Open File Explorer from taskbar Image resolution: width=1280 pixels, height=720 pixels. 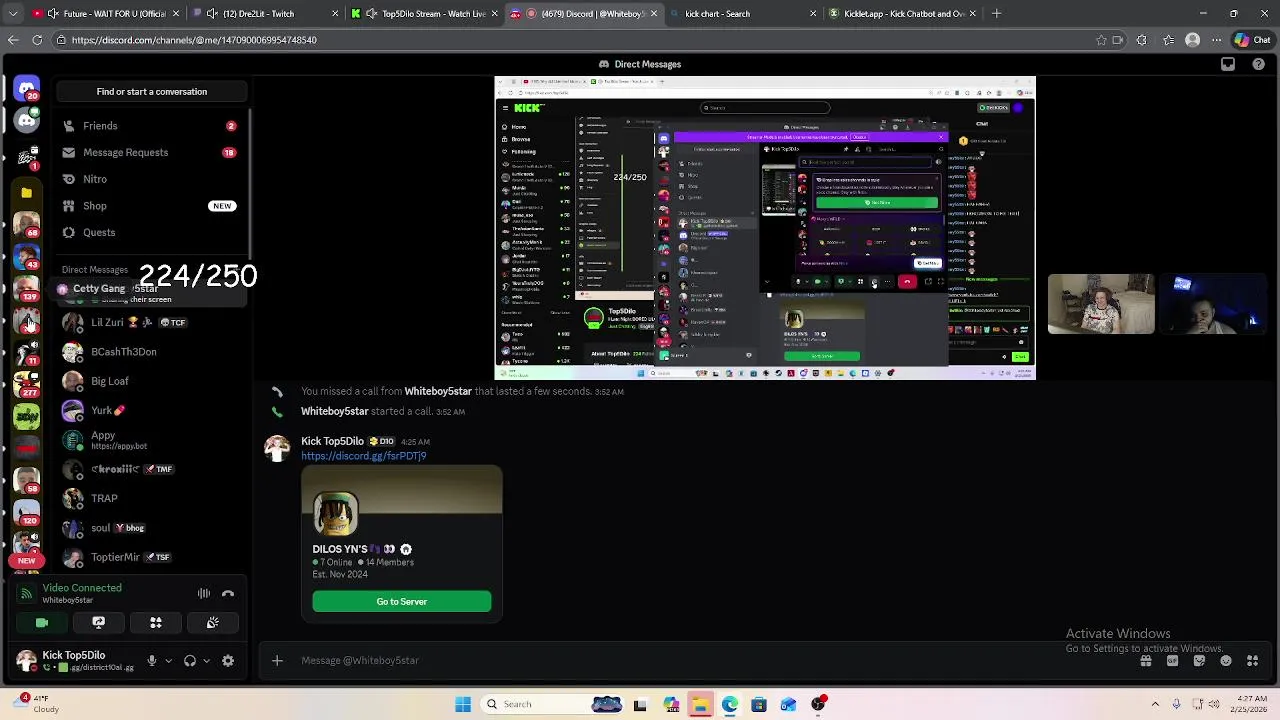pos(700,704)
